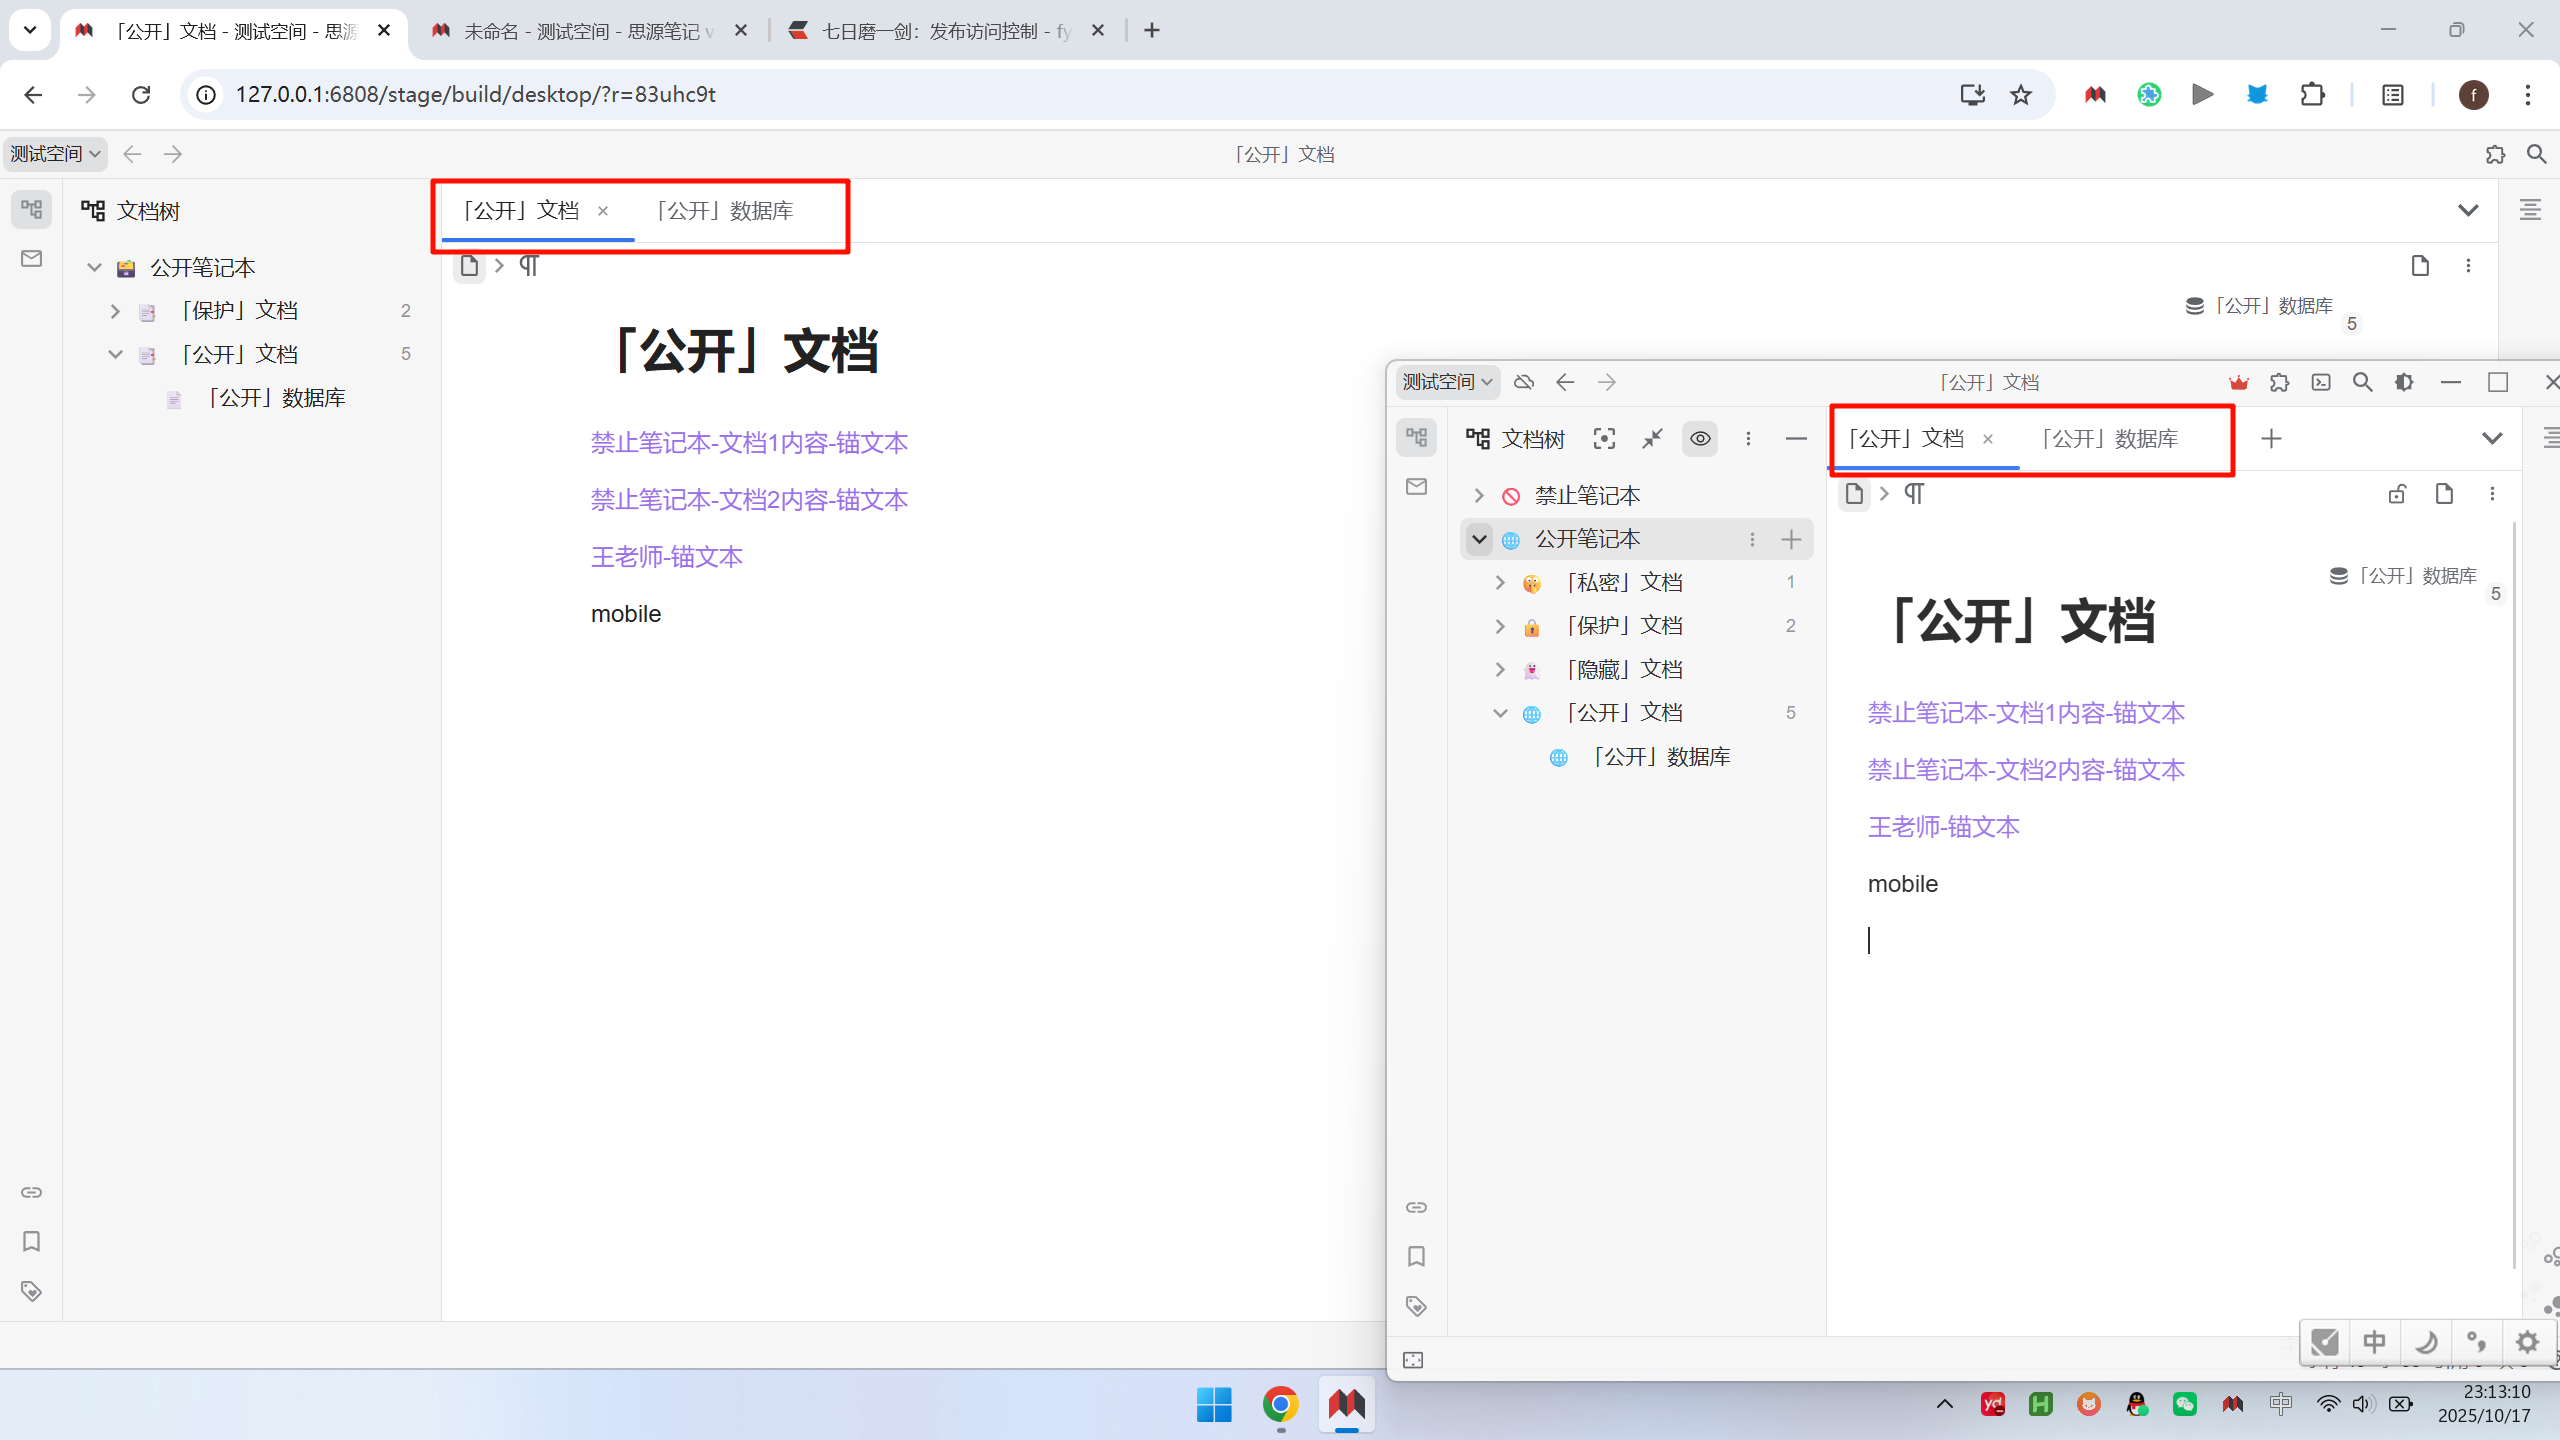Click the Chrome icon on the Windows taskbar
The width and height of the screenshot is (2560, 1440).
point(1280,1404)
